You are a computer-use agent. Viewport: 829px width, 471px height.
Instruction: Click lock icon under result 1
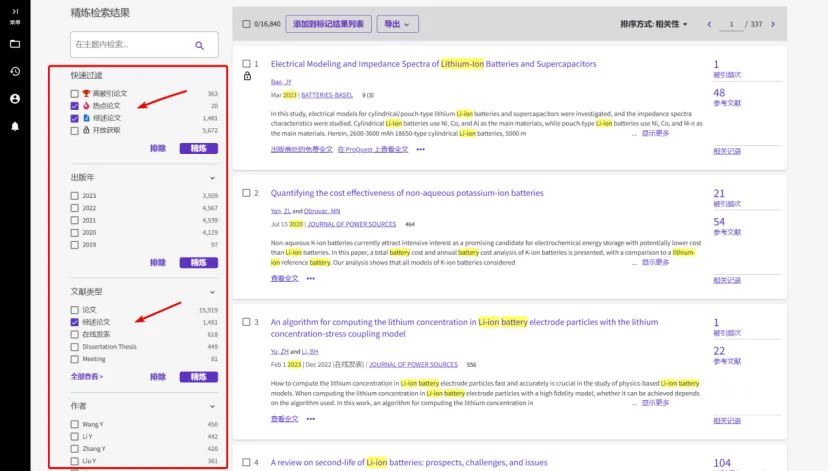[247, 77]
